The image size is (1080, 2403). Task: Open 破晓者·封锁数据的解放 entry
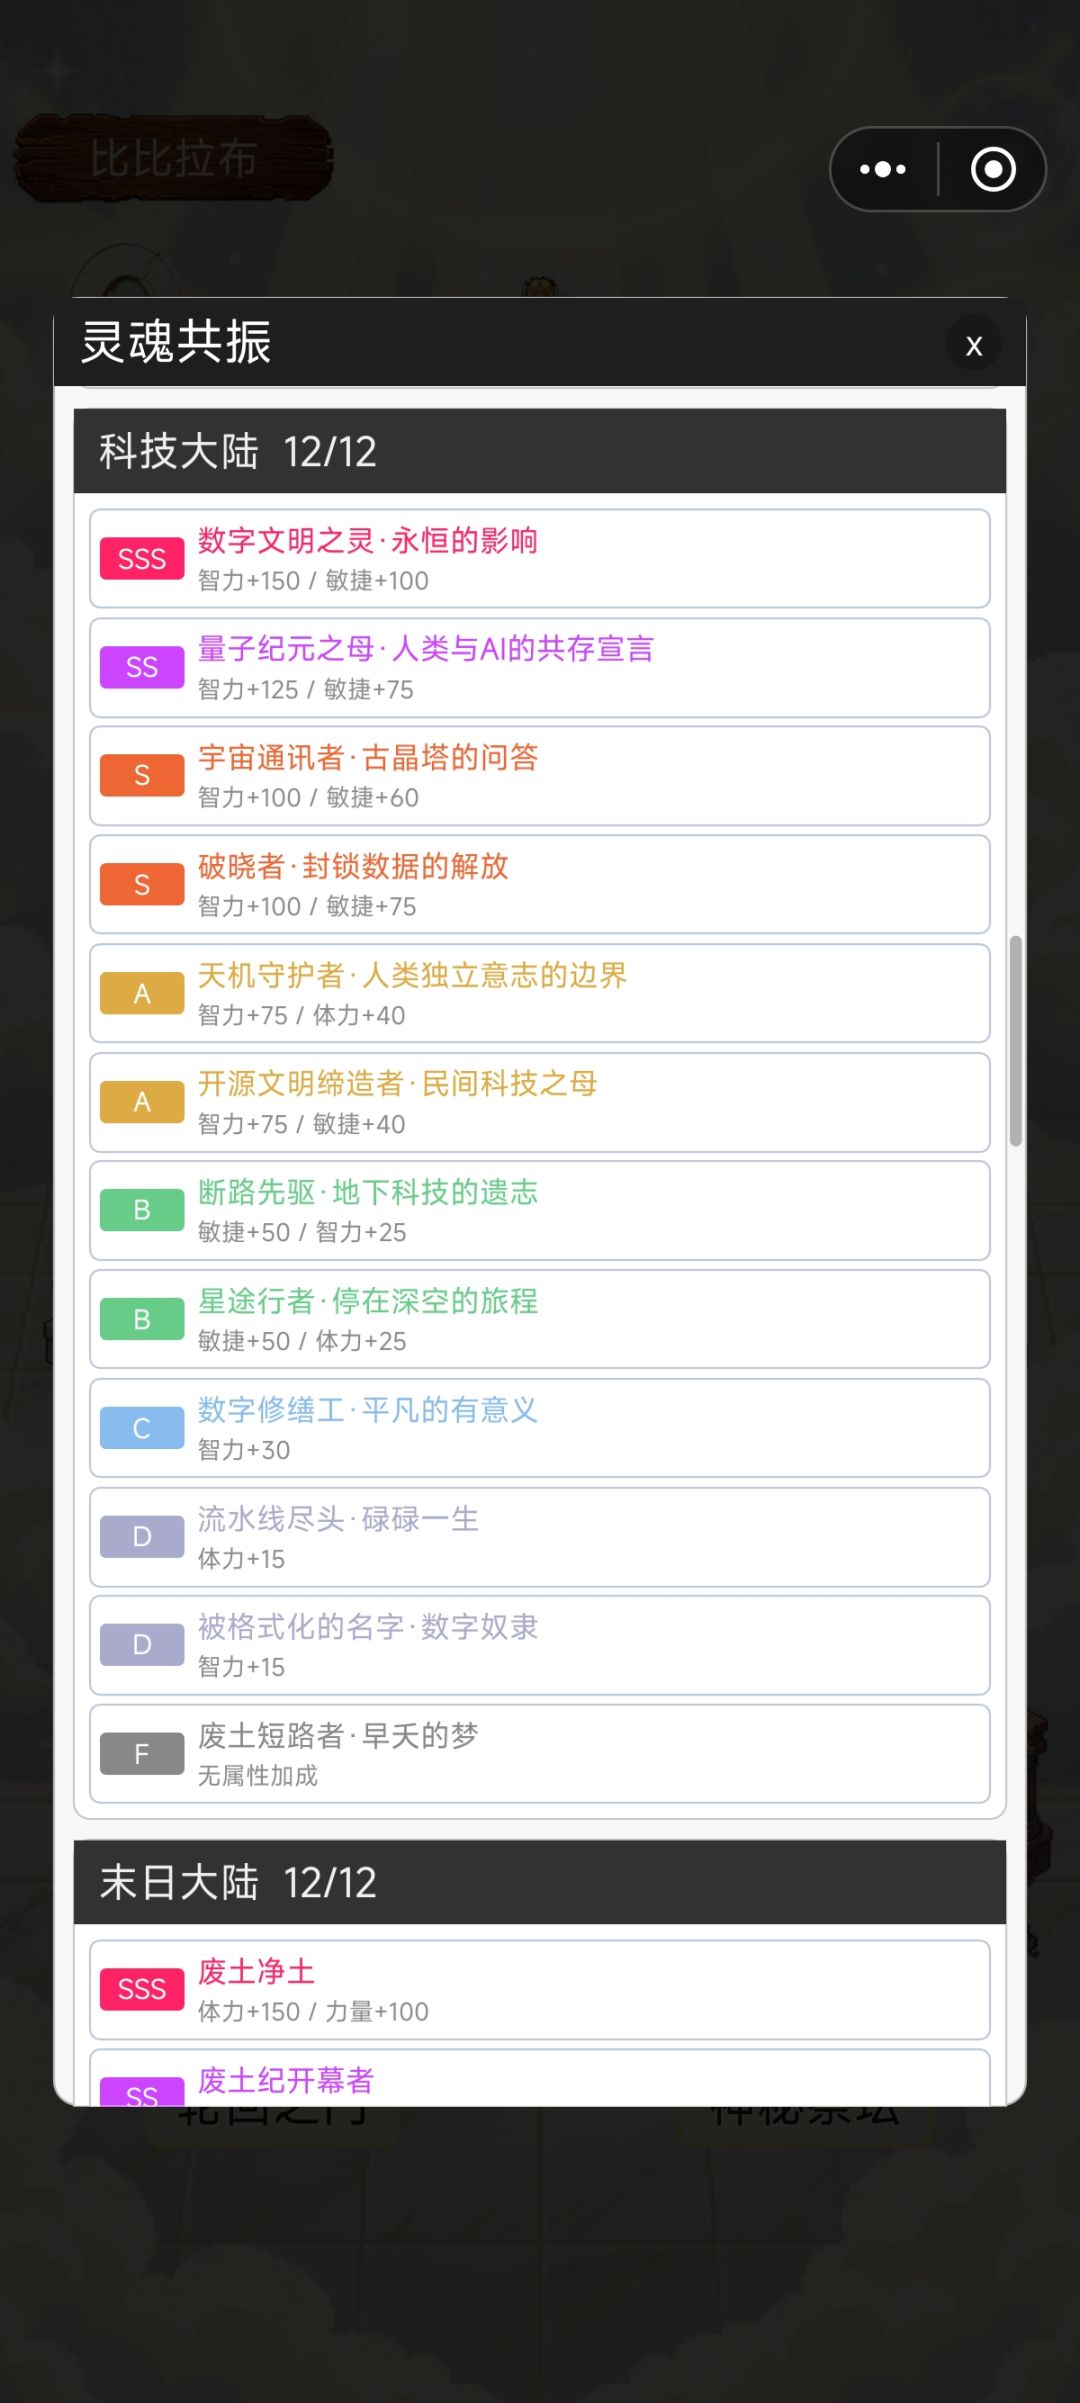540,885
